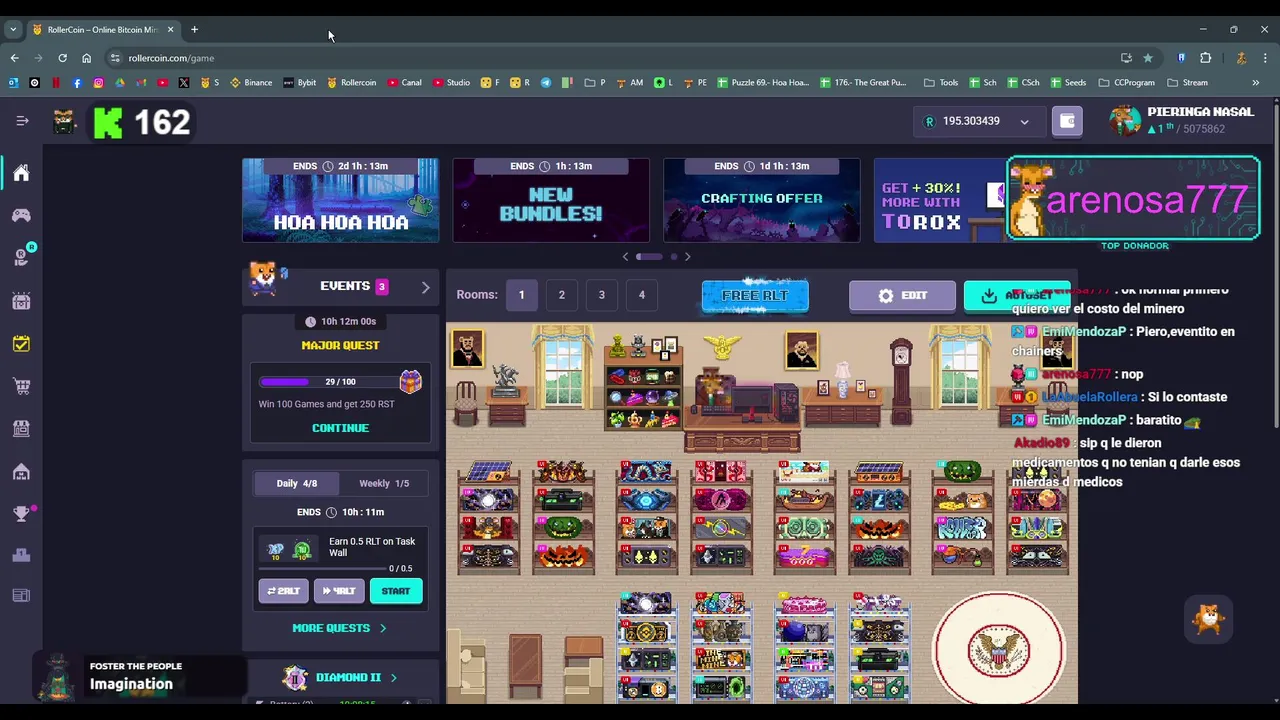Open the Games controller icon in sidebar
1280x720 pixels.
pos(21,215)
